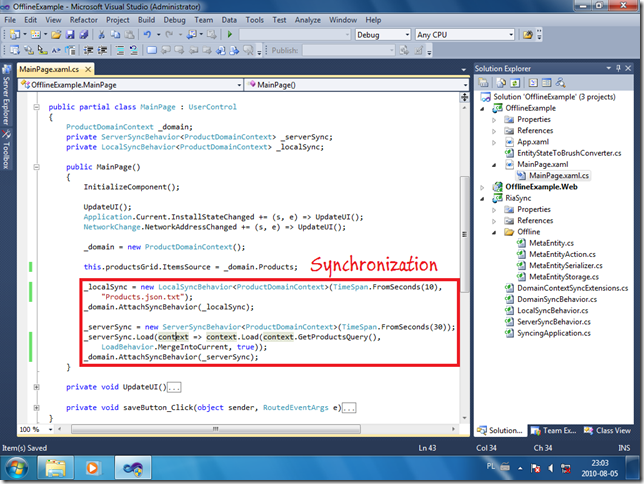Image resolution: width=644 pixels, height=484 pixels.
Task: Click the editor horizontal scrollbar thumb
Action: coord(216,429)
